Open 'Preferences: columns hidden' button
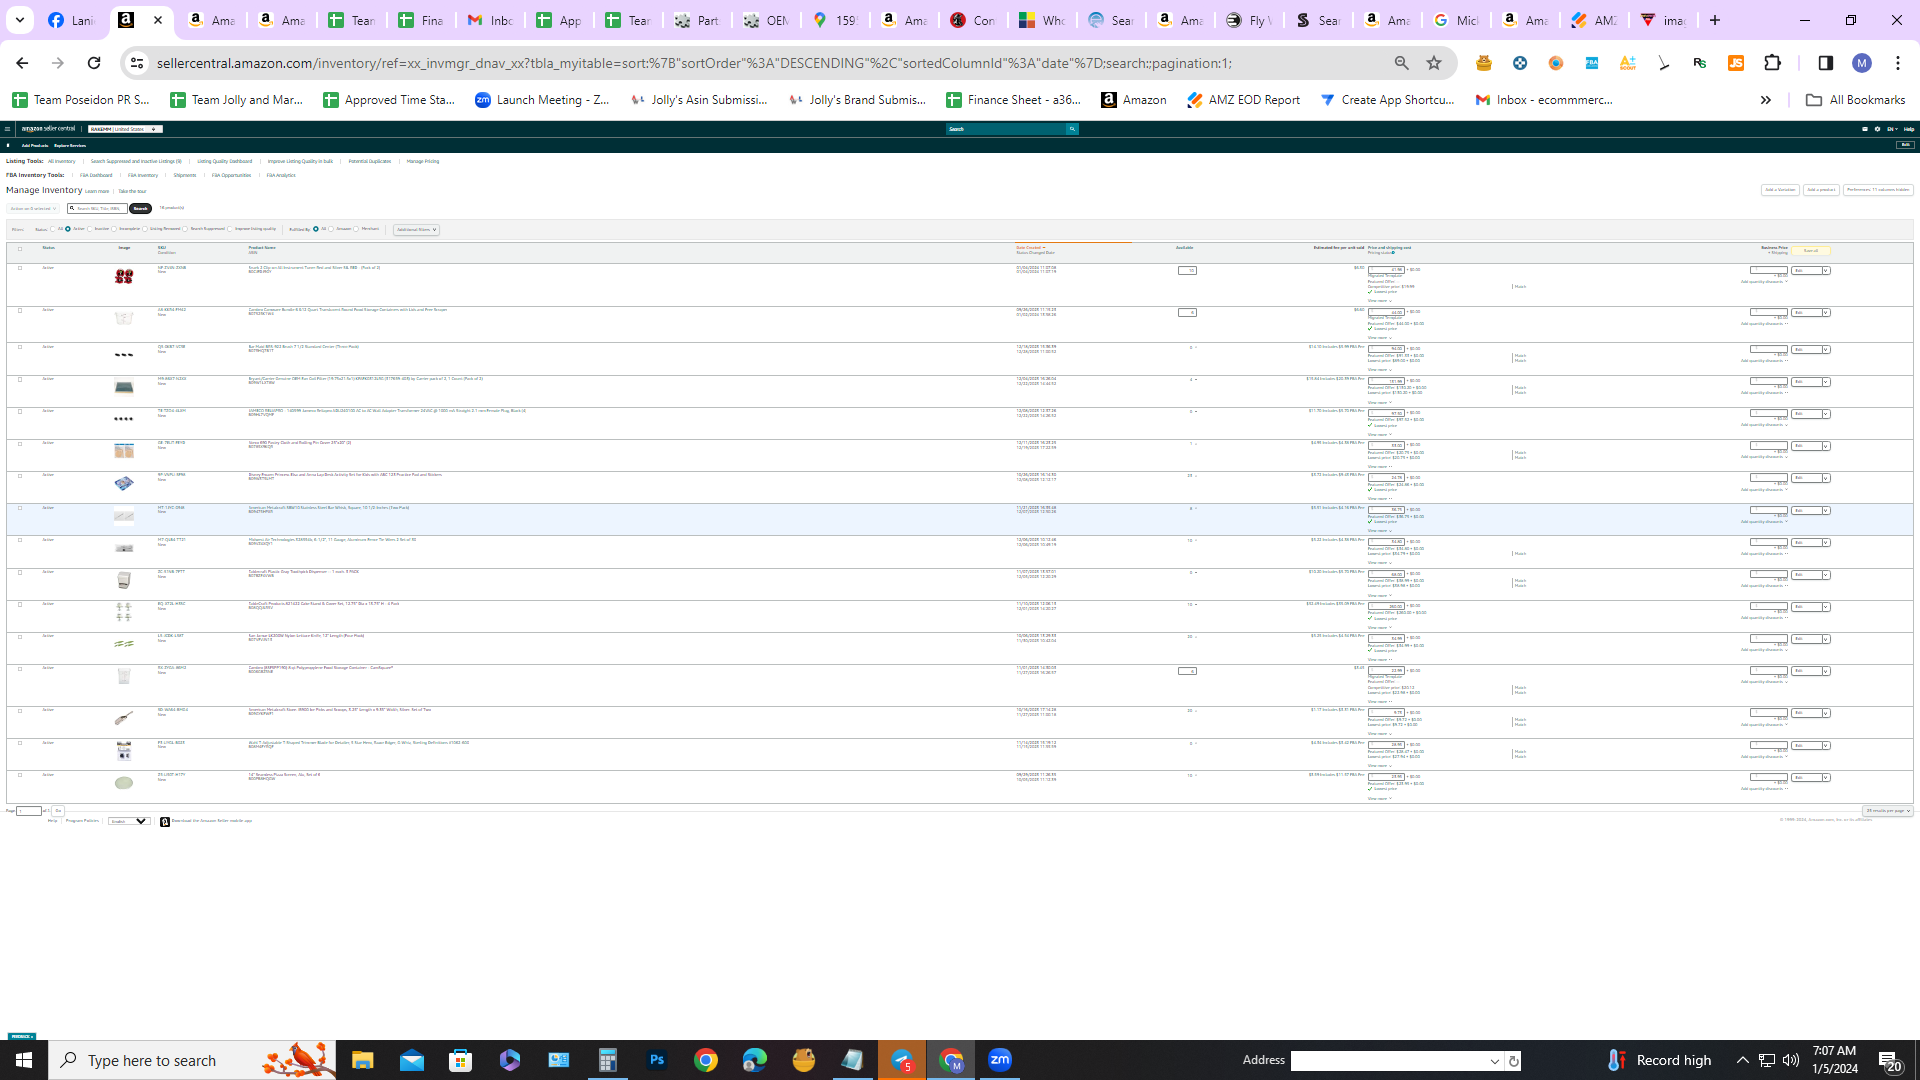 tap(1878, 190)
